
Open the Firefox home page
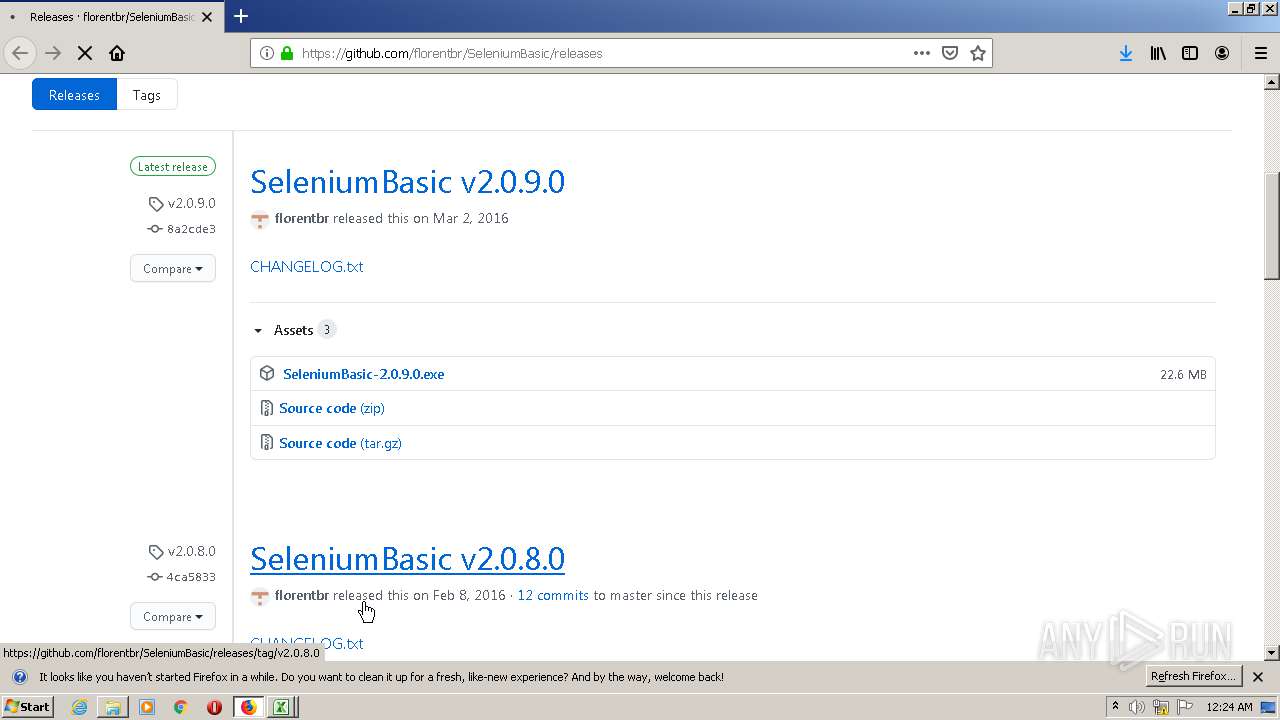[117, 53]
